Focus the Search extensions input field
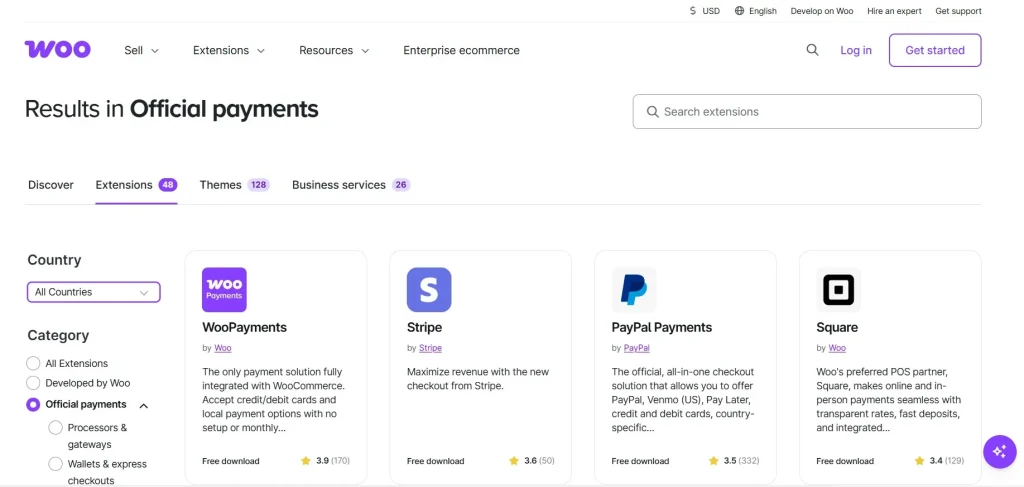Screen dimensions: 1024x487 (x=807, y=112)
